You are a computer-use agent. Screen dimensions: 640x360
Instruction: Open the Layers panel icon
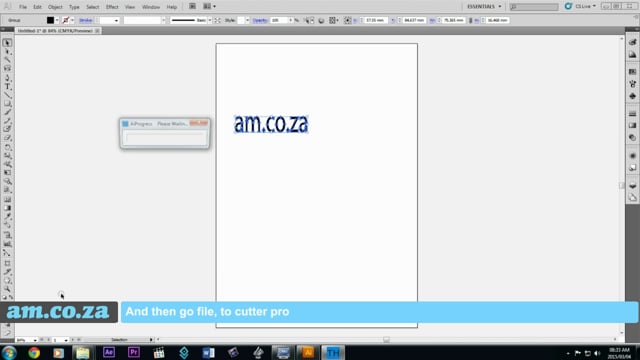pos(632,186)
